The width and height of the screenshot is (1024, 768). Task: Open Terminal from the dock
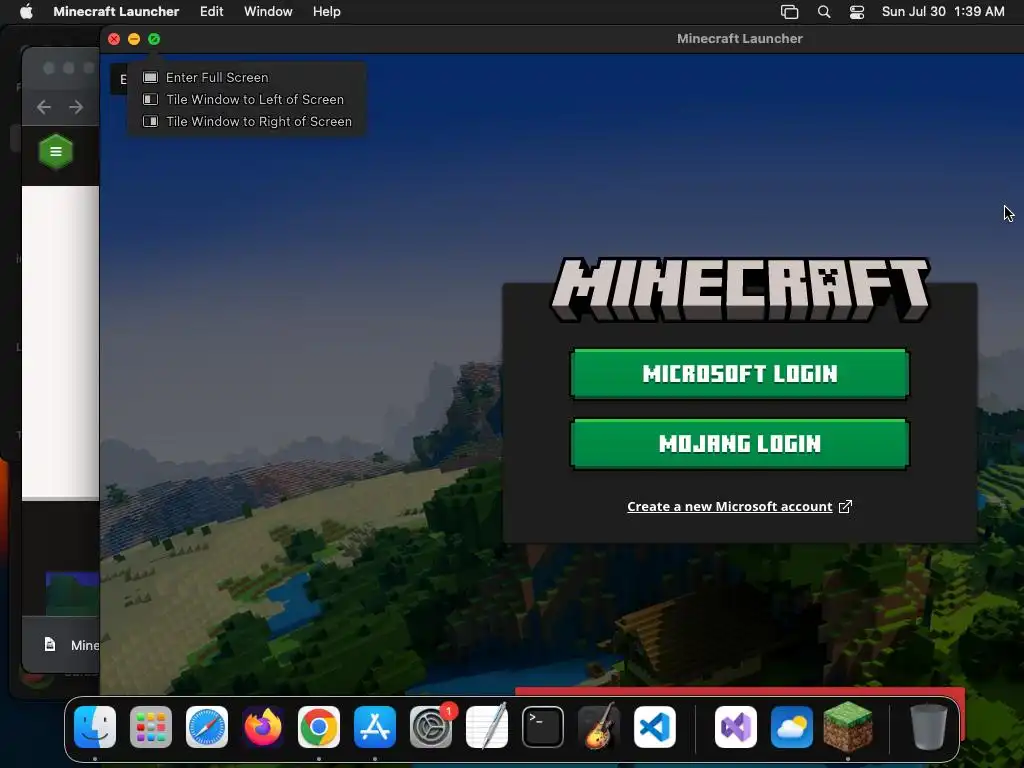pos(543,727)
